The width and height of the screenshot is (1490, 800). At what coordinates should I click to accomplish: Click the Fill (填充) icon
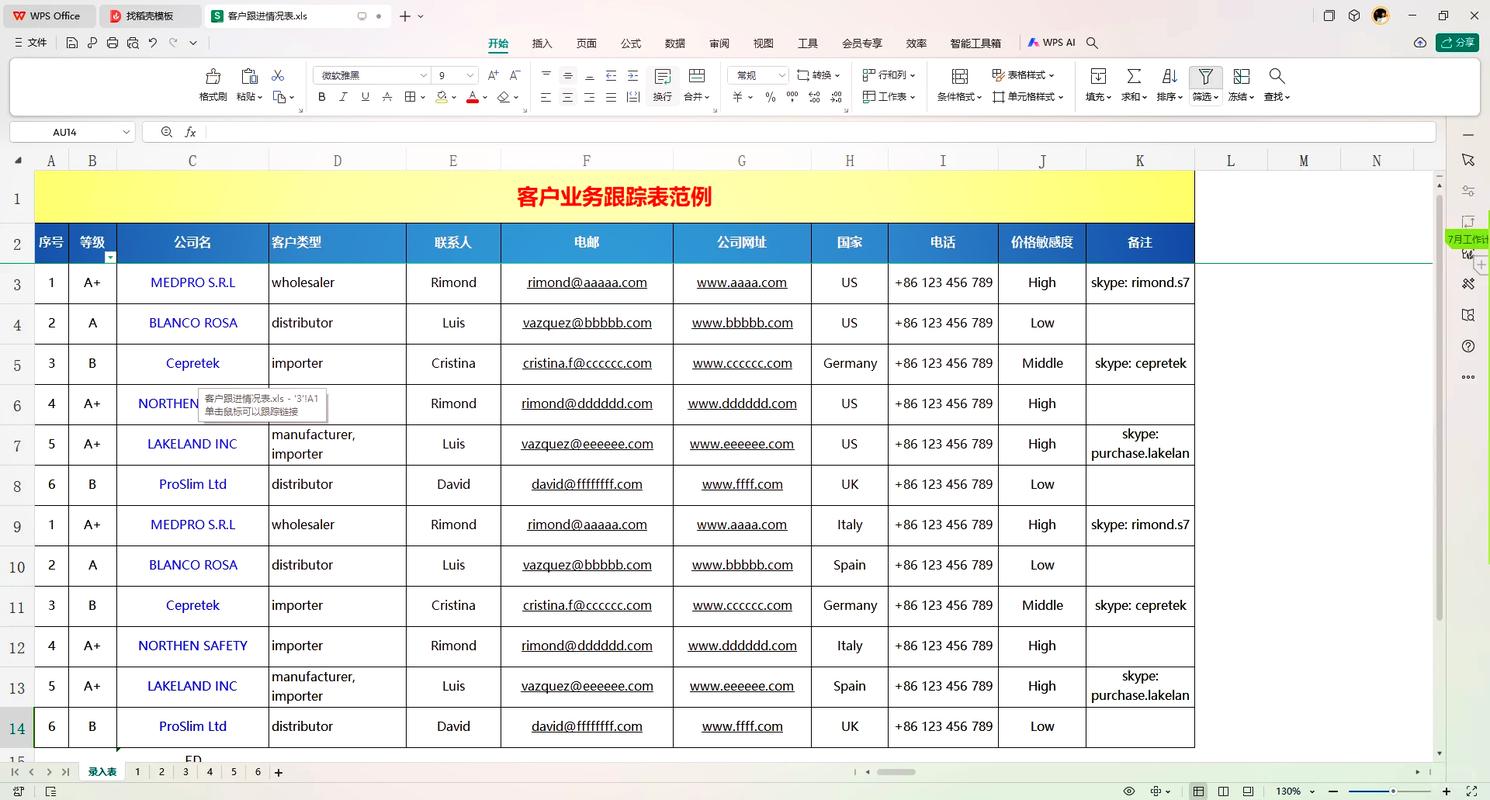1098,76
